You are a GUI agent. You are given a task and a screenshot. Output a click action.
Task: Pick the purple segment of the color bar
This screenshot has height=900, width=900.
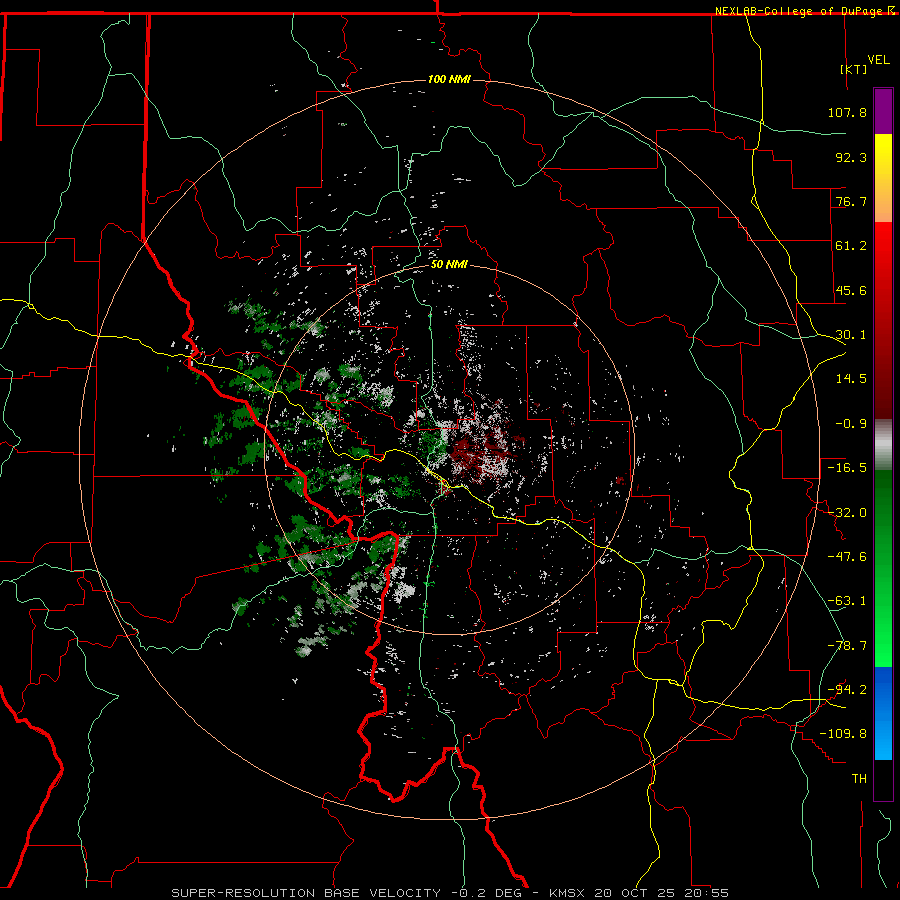point(883,111)
